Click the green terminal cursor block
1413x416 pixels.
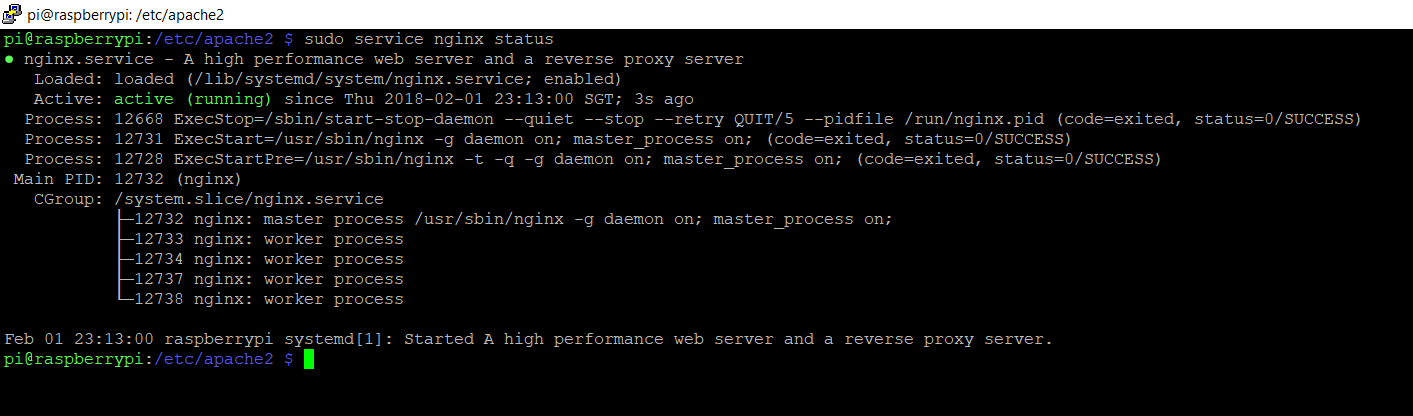pyautogui.click(x=309, y=359)
